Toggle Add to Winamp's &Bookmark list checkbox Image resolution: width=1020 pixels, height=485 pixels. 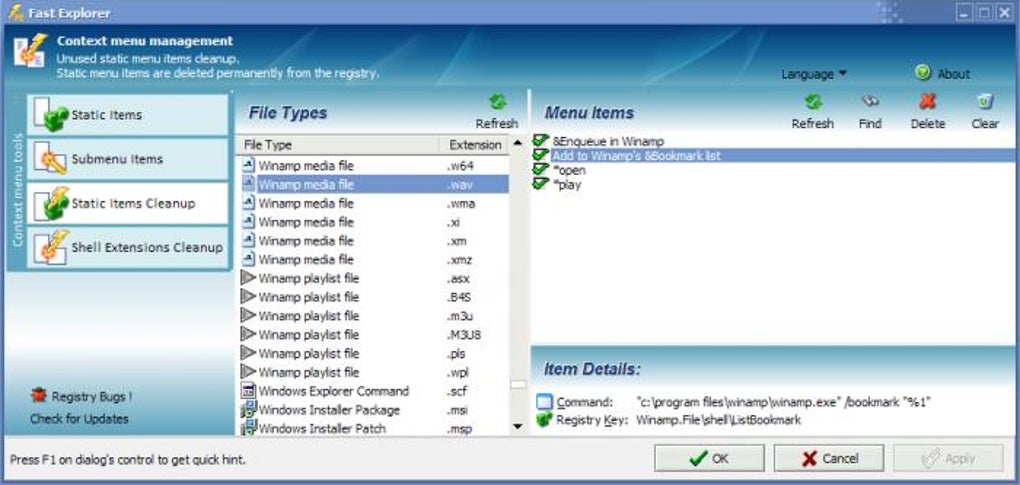541,155
